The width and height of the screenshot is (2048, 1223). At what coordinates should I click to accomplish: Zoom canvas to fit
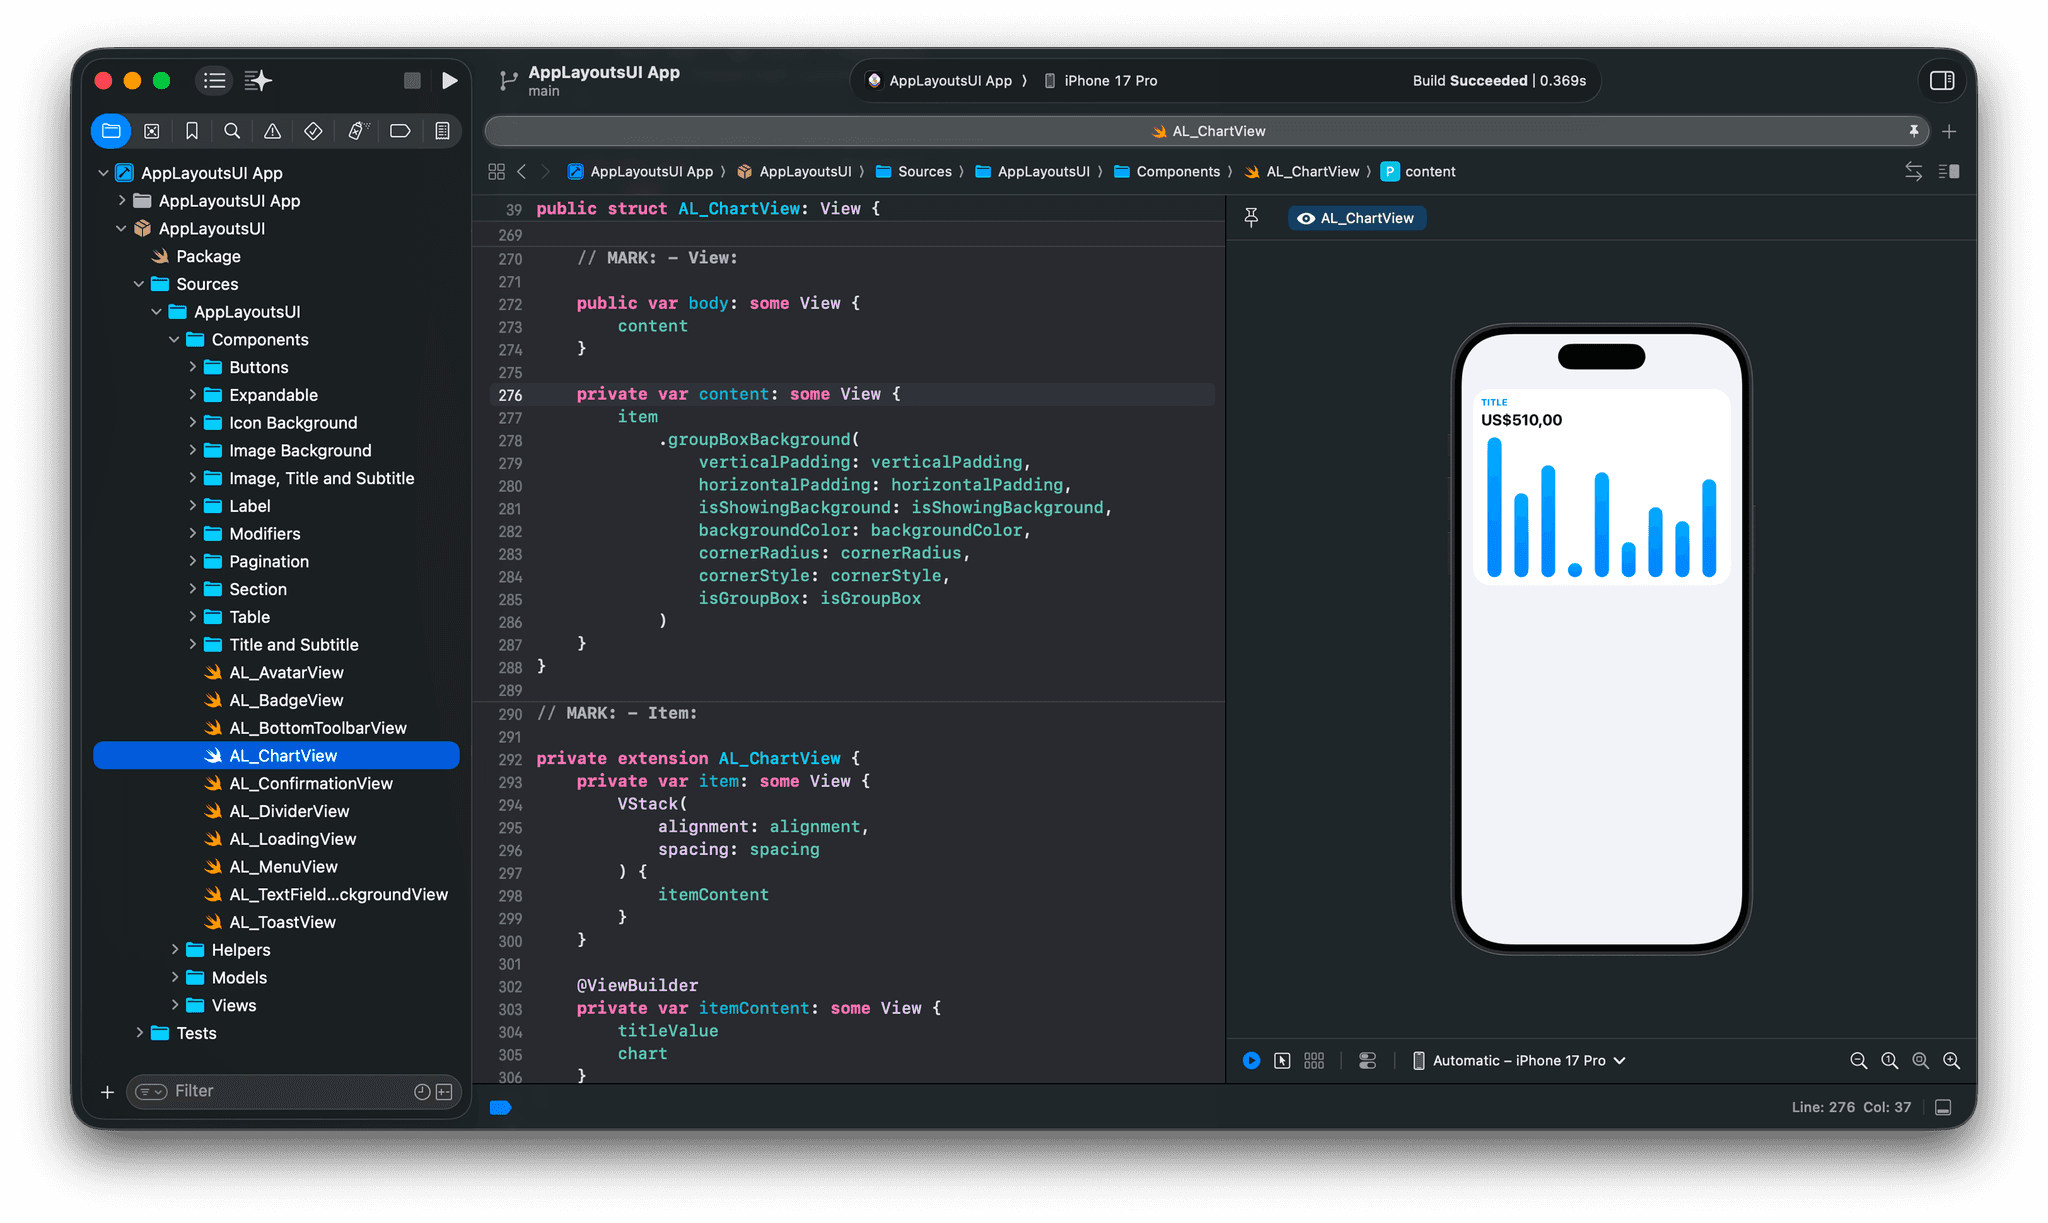[x=1920, y=1061]
